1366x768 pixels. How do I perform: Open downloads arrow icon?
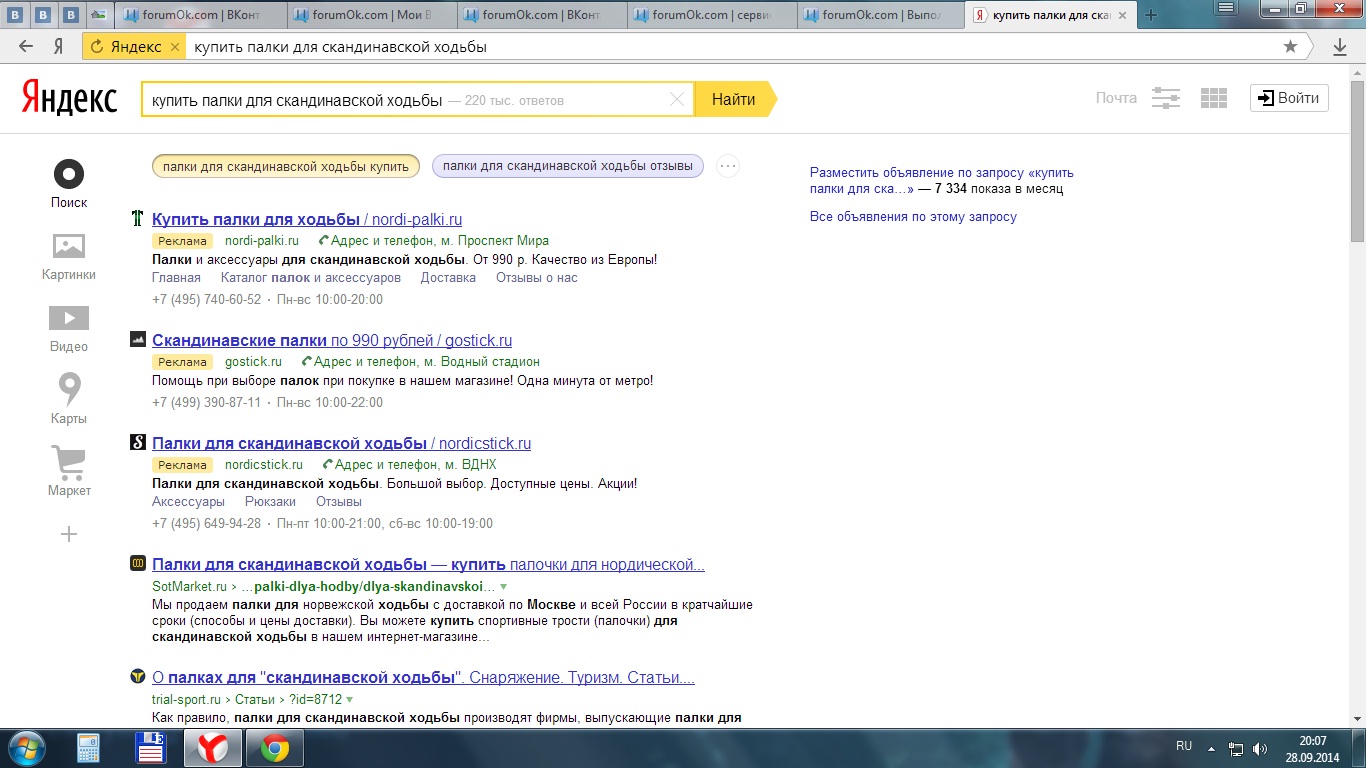pos(1340,47)
